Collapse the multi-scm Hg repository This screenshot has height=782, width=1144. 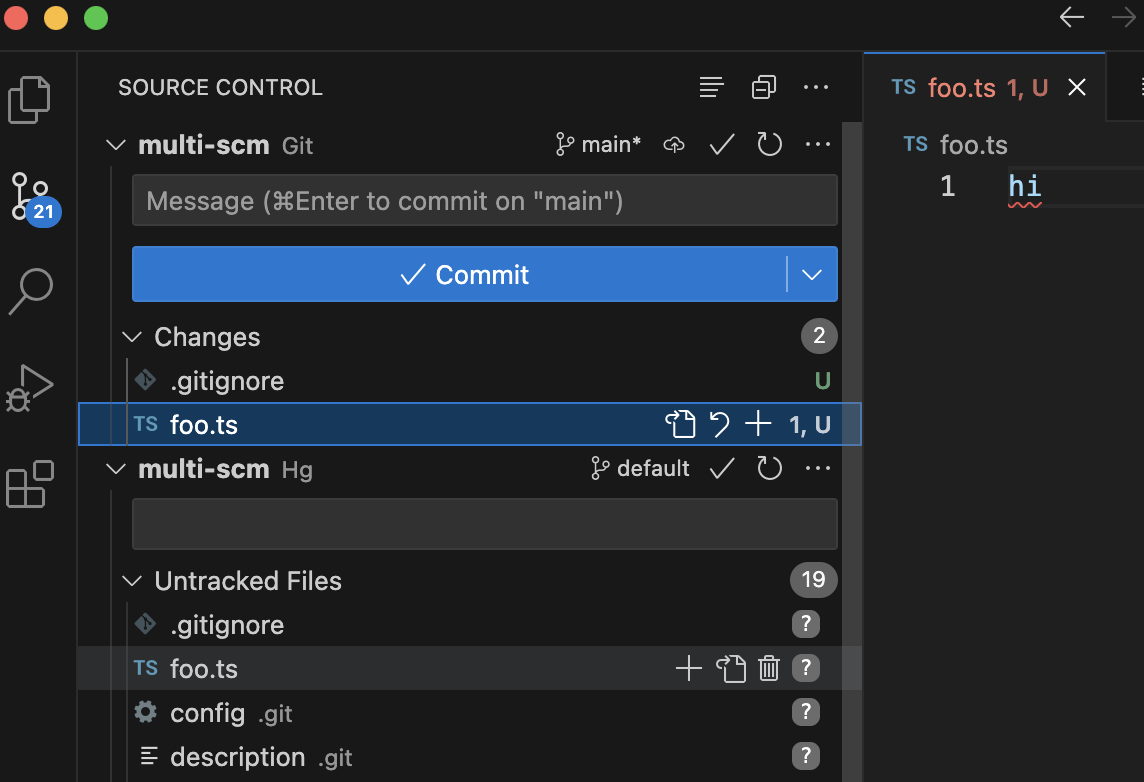coord(116,468)
